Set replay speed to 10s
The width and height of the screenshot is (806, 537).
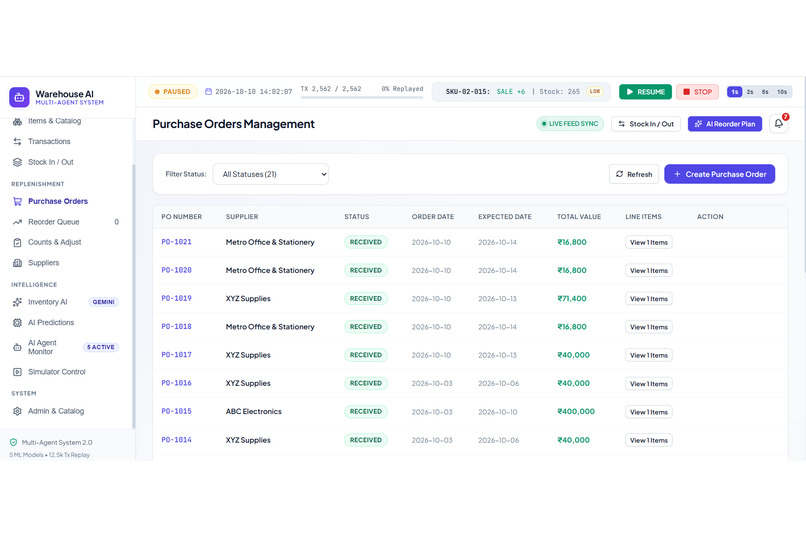pyautogui.click(x=782, y=91)
